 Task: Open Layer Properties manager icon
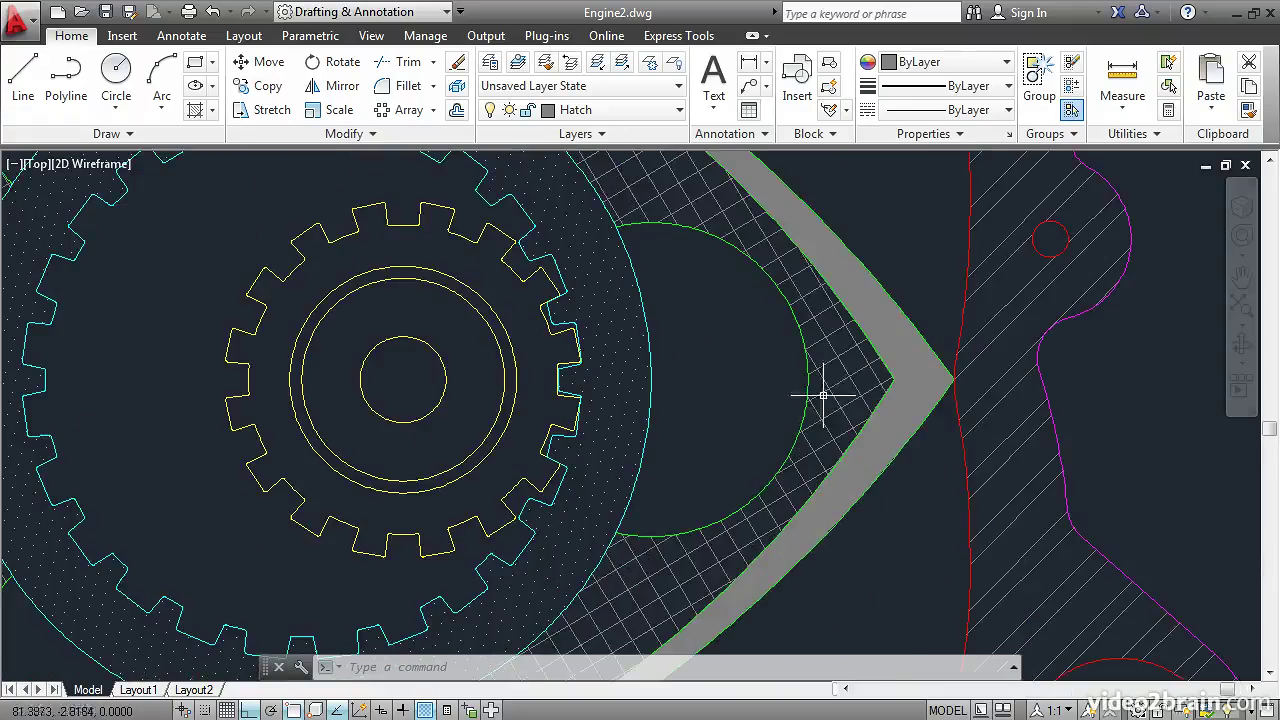coord(490,62)
